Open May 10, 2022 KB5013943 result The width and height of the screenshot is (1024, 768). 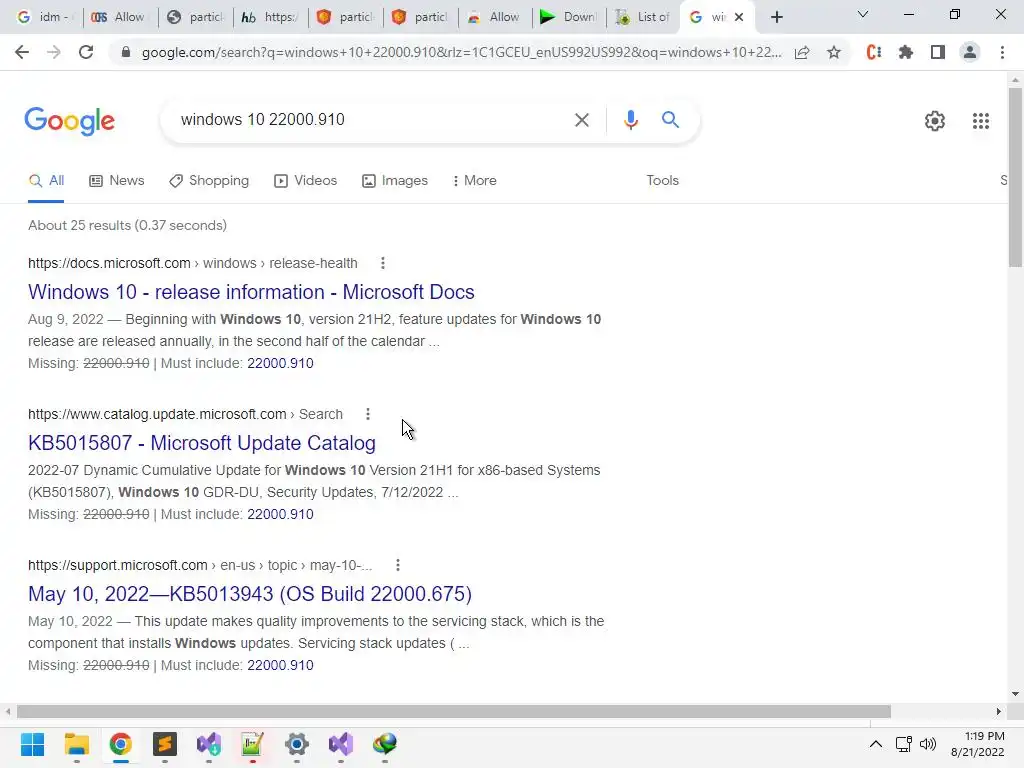click(x=249, y=594)
